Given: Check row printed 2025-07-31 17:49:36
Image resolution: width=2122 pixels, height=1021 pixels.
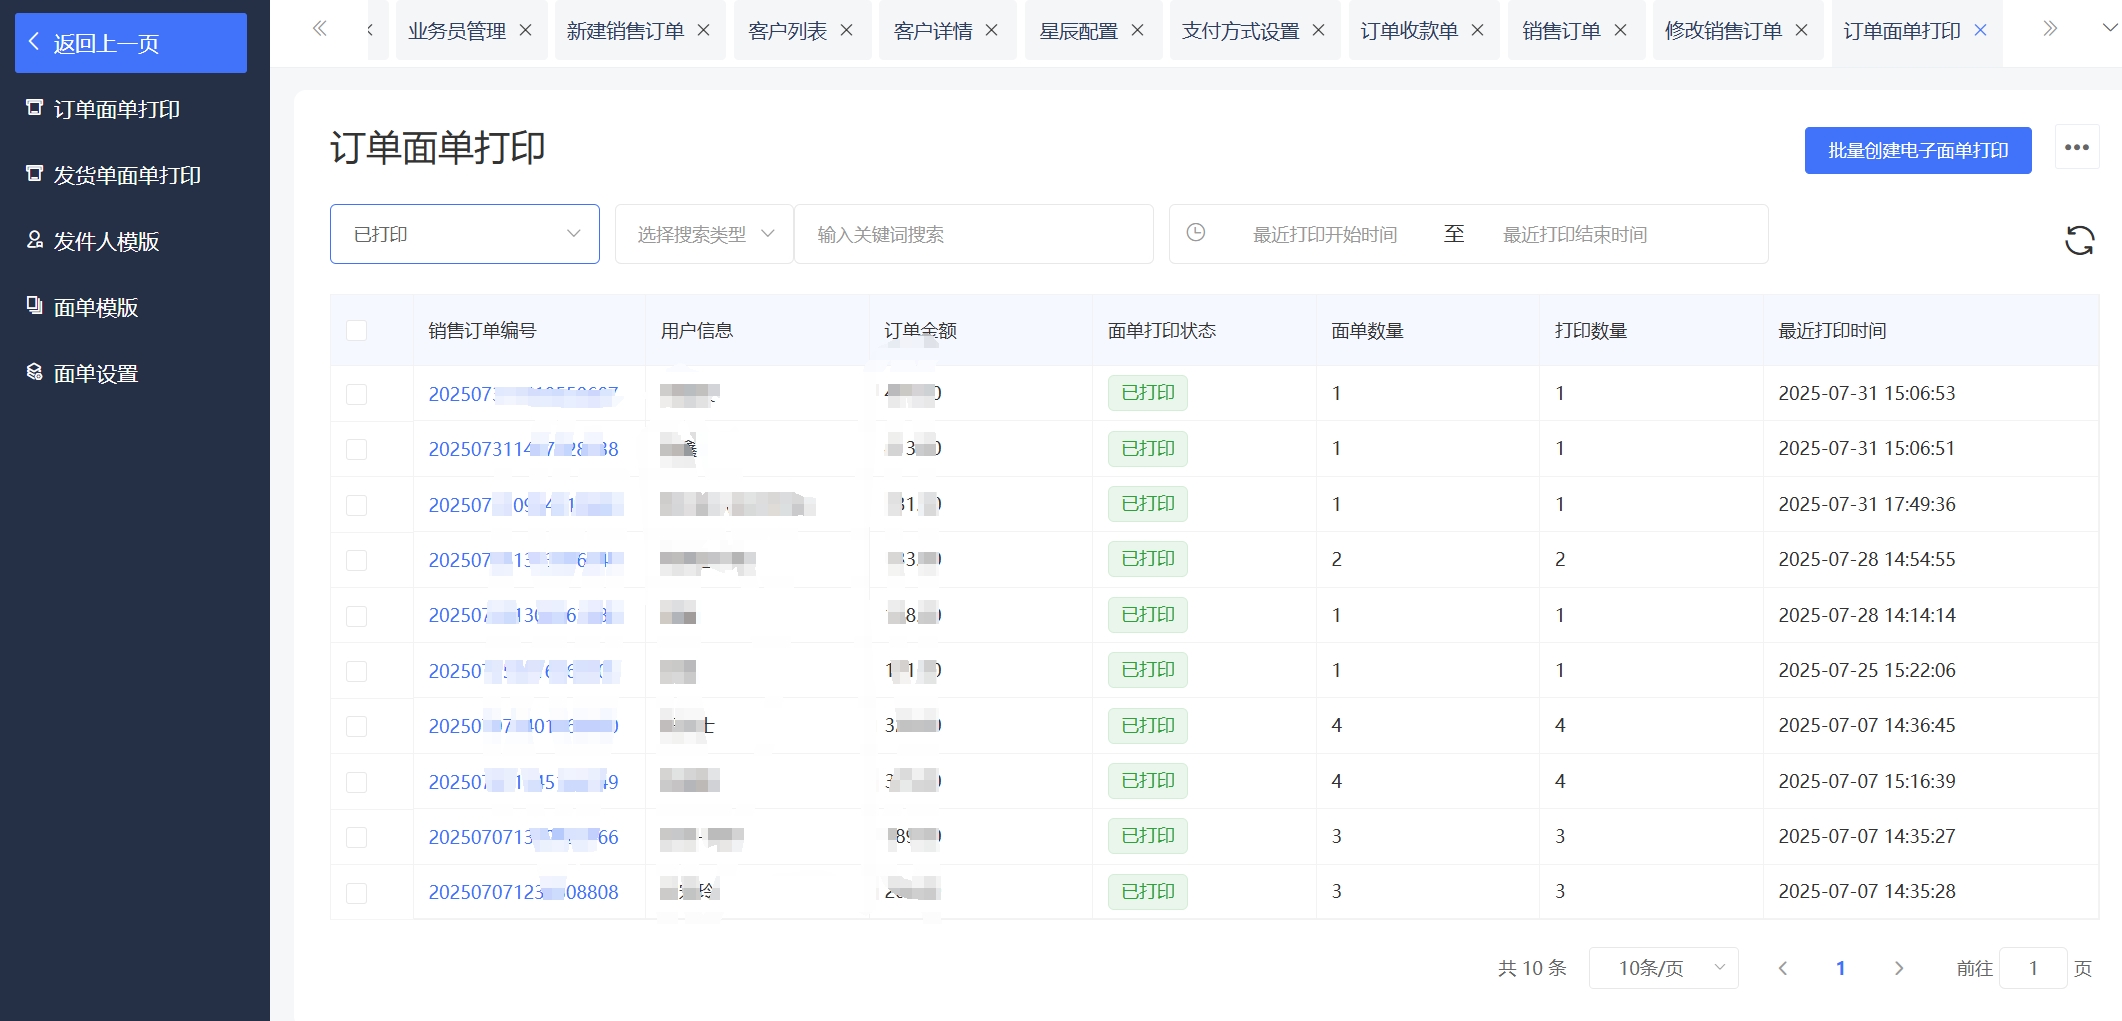Looking at the screenshot, I should (x=356, y=505).
